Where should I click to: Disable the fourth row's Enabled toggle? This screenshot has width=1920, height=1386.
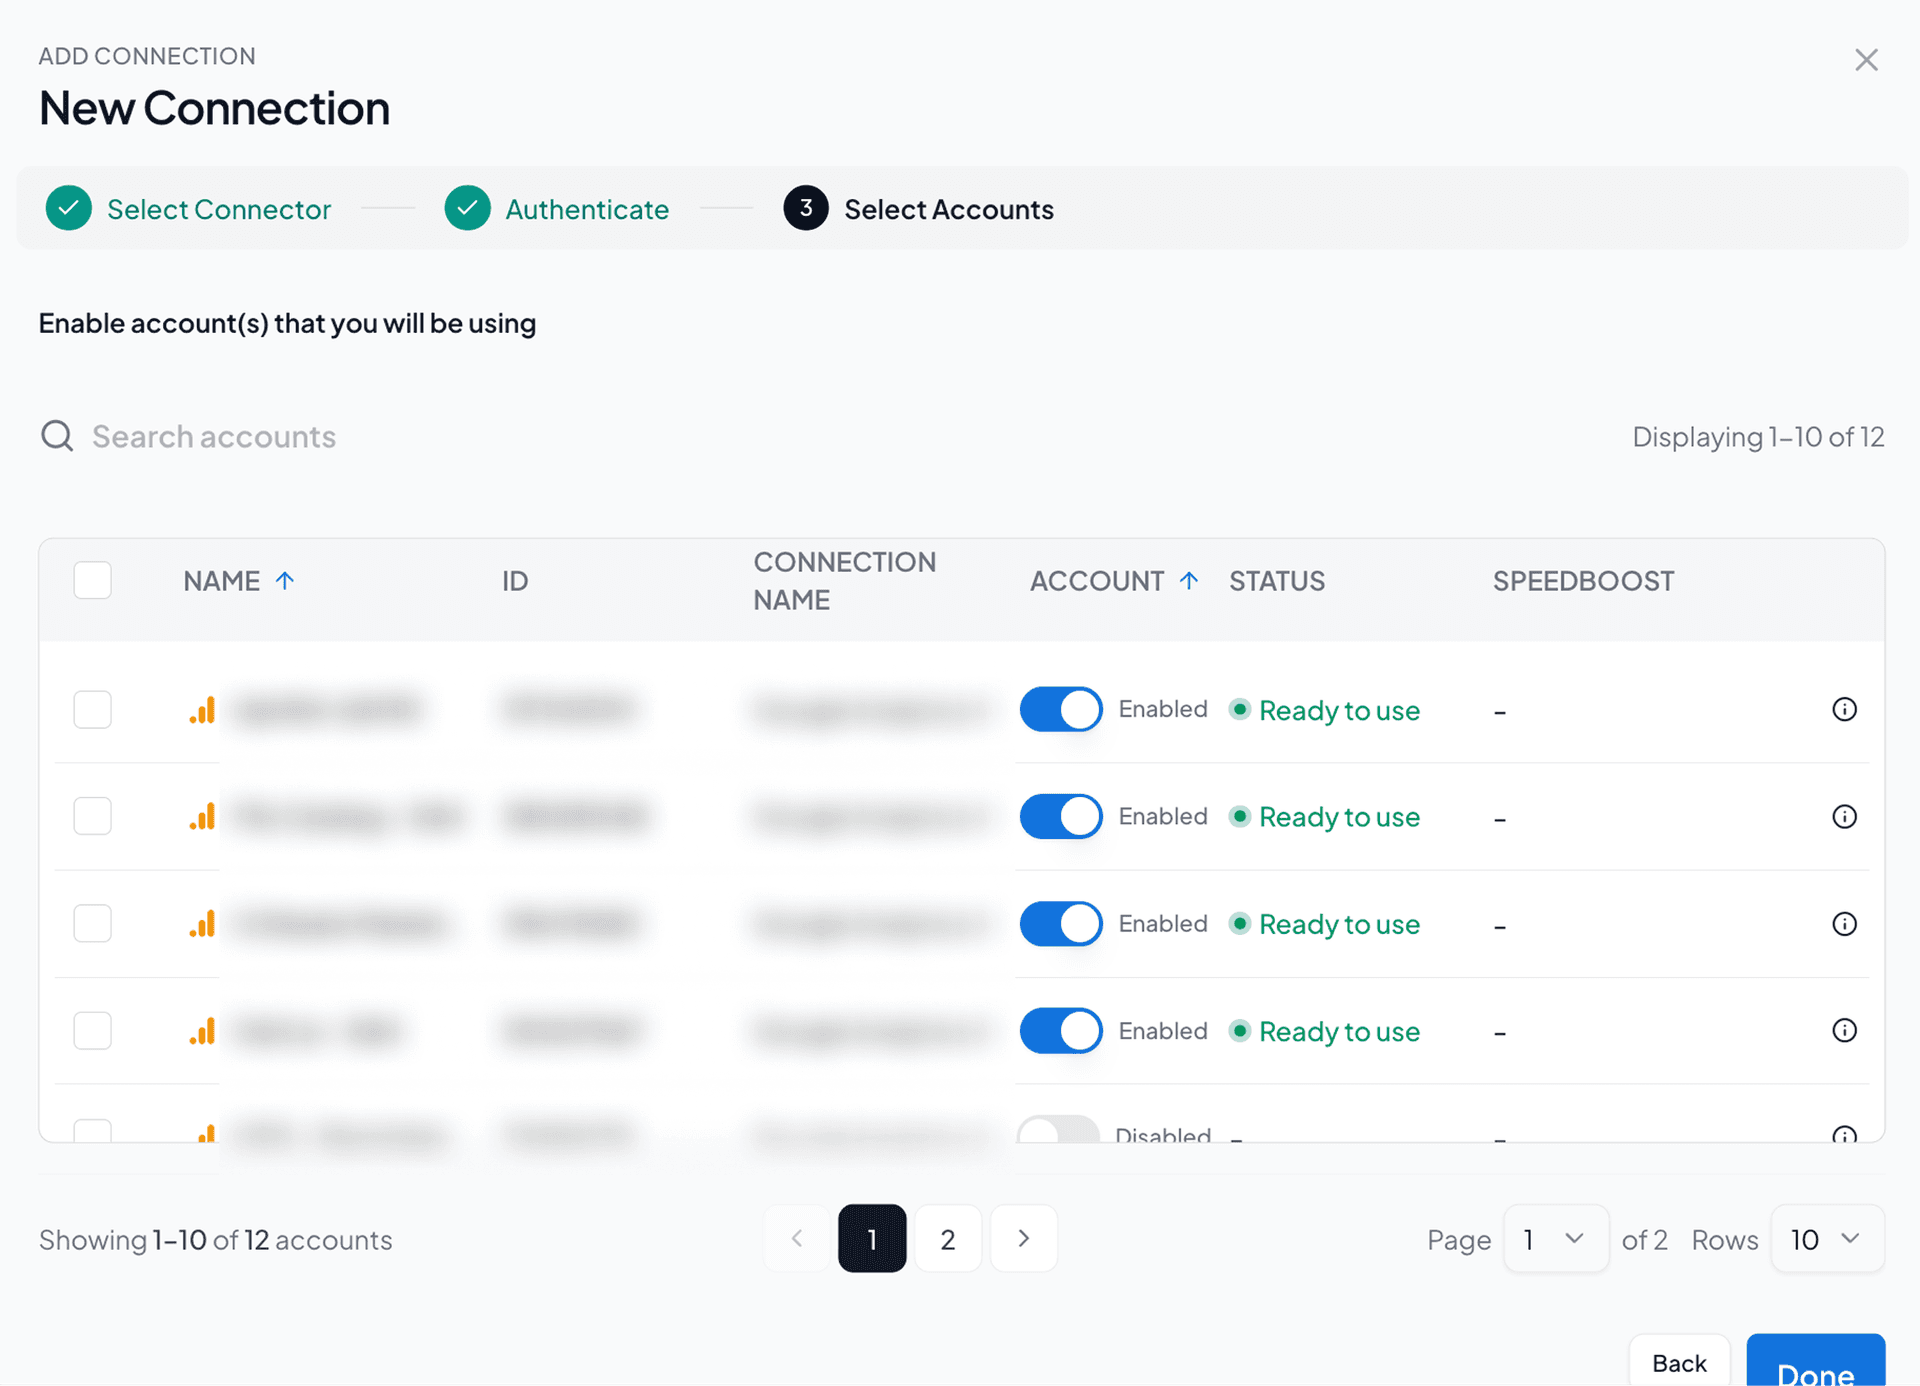[x=1061, y=1030]
